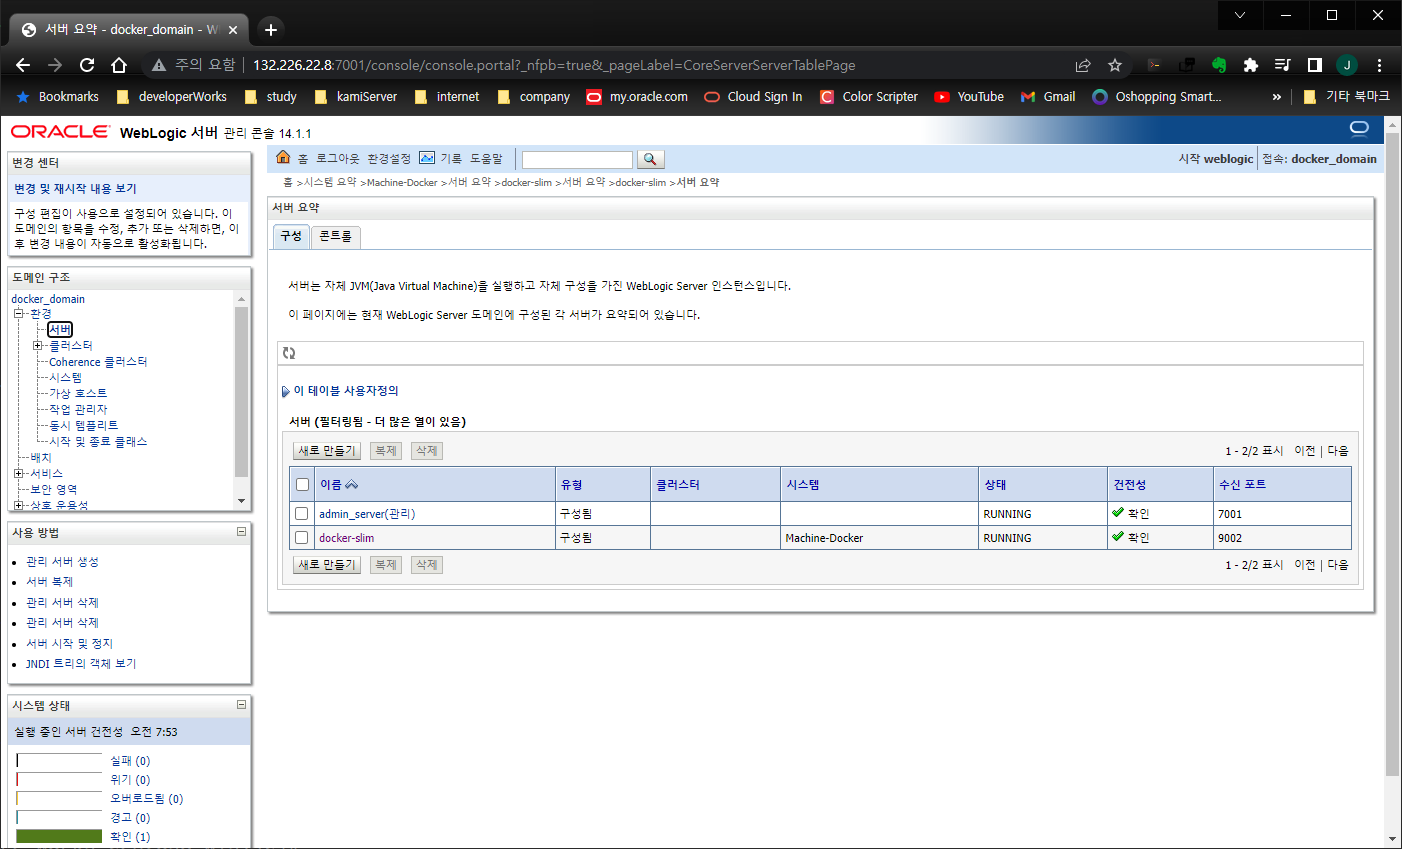Open the admin_server(관리) link
The image size is (1402, 849).
(367, 514)
